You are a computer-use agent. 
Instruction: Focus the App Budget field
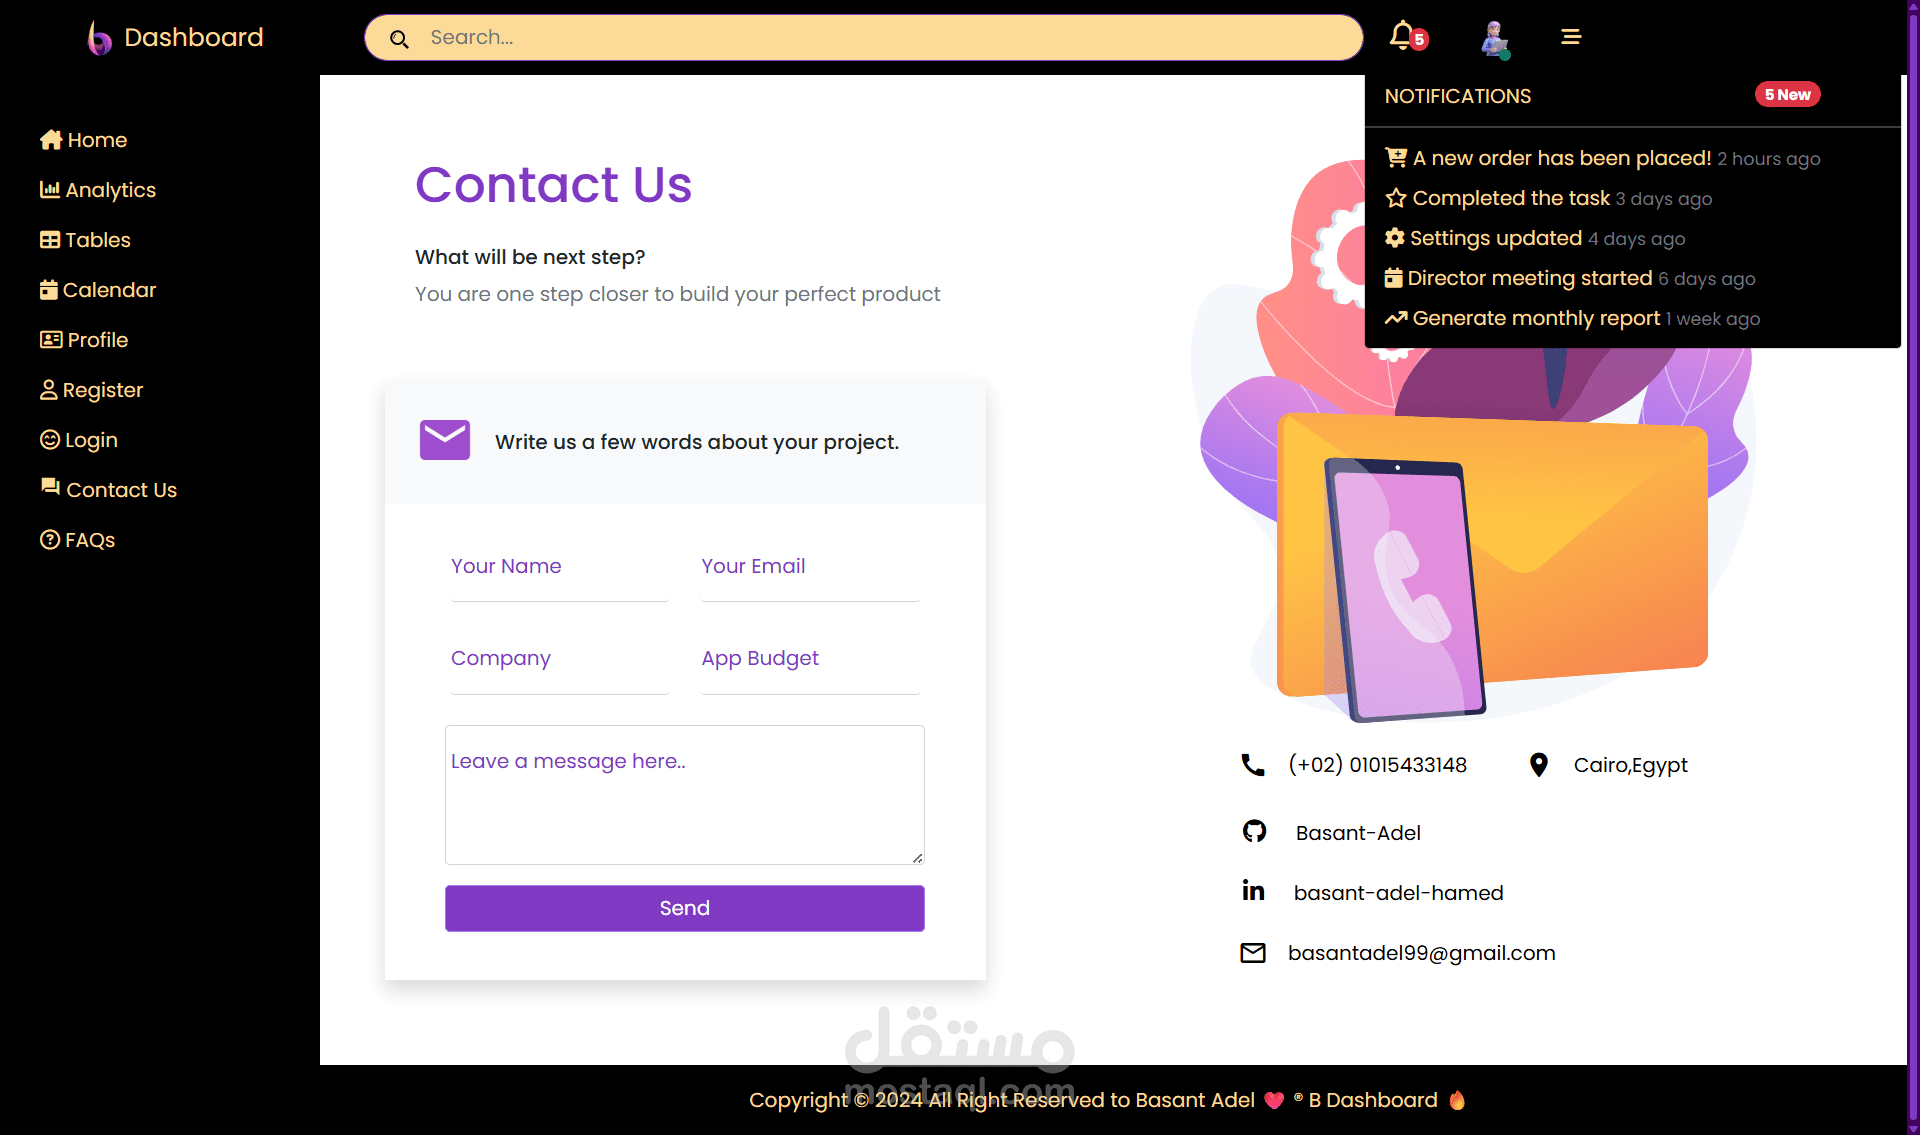(811, 661)
